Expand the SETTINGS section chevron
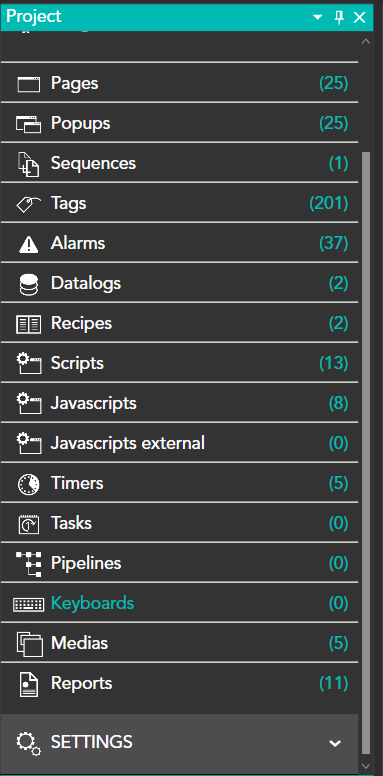Image resolution: width=383 pixels, height=776 pixels. [335, 743]
